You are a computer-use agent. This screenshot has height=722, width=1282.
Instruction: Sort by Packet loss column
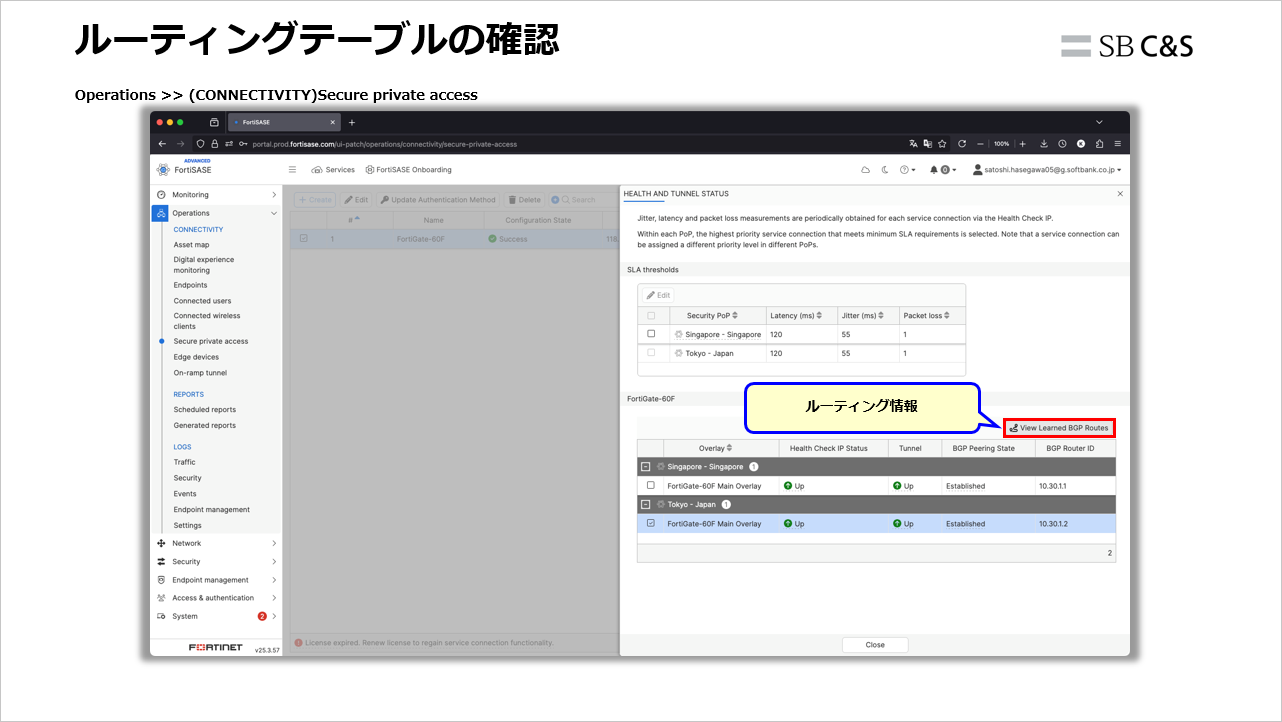point(932,316)
